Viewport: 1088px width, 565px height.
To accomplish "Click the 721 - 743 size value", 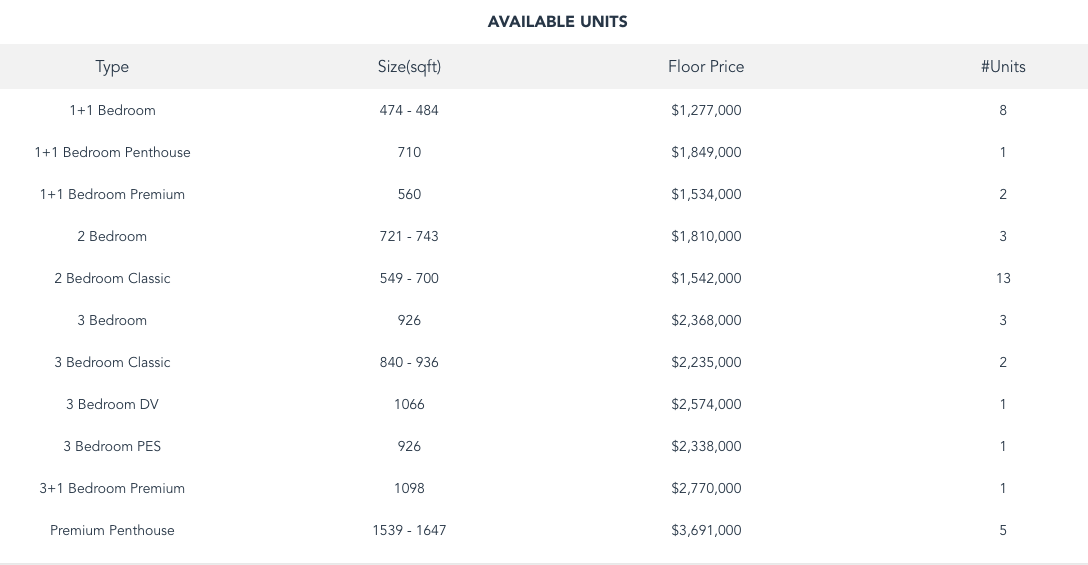I will 409,236.
